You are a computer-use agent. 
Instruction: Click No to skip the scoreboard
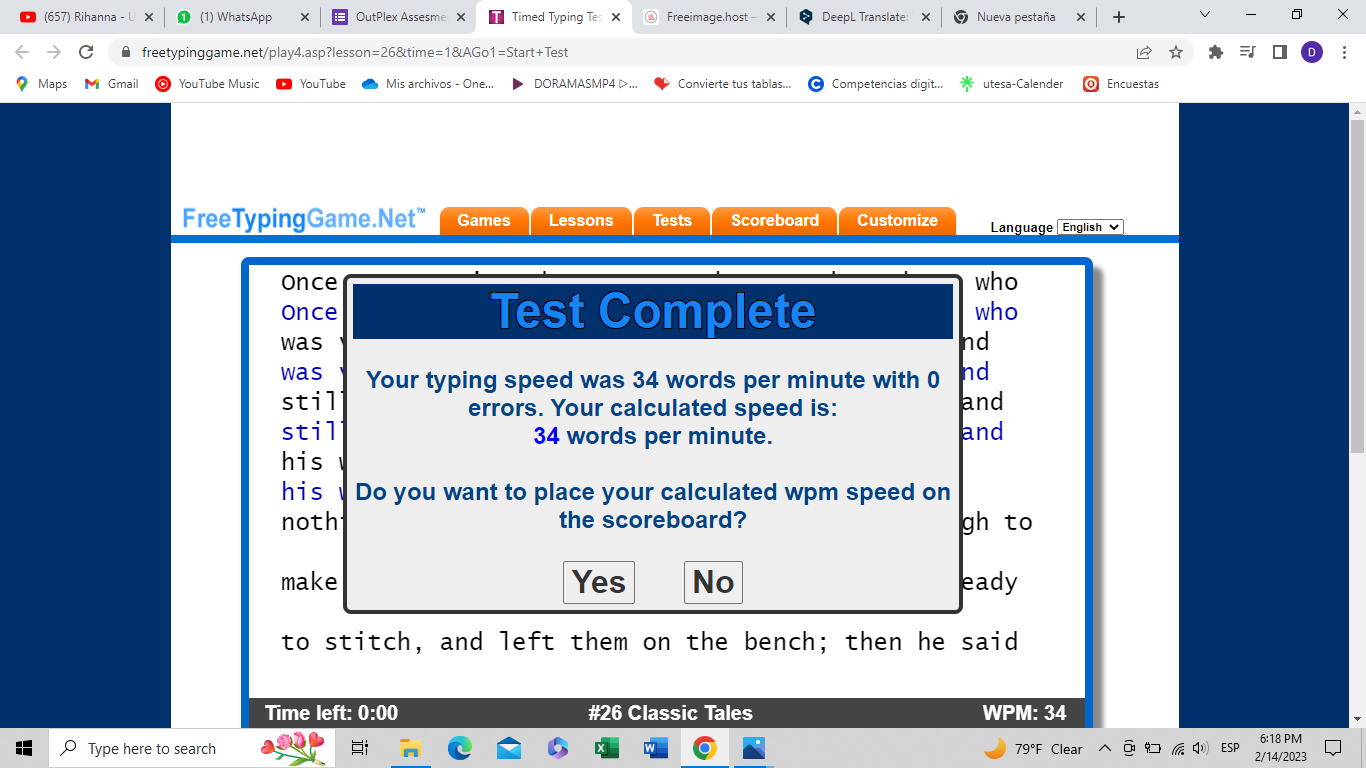pos(713,582)
